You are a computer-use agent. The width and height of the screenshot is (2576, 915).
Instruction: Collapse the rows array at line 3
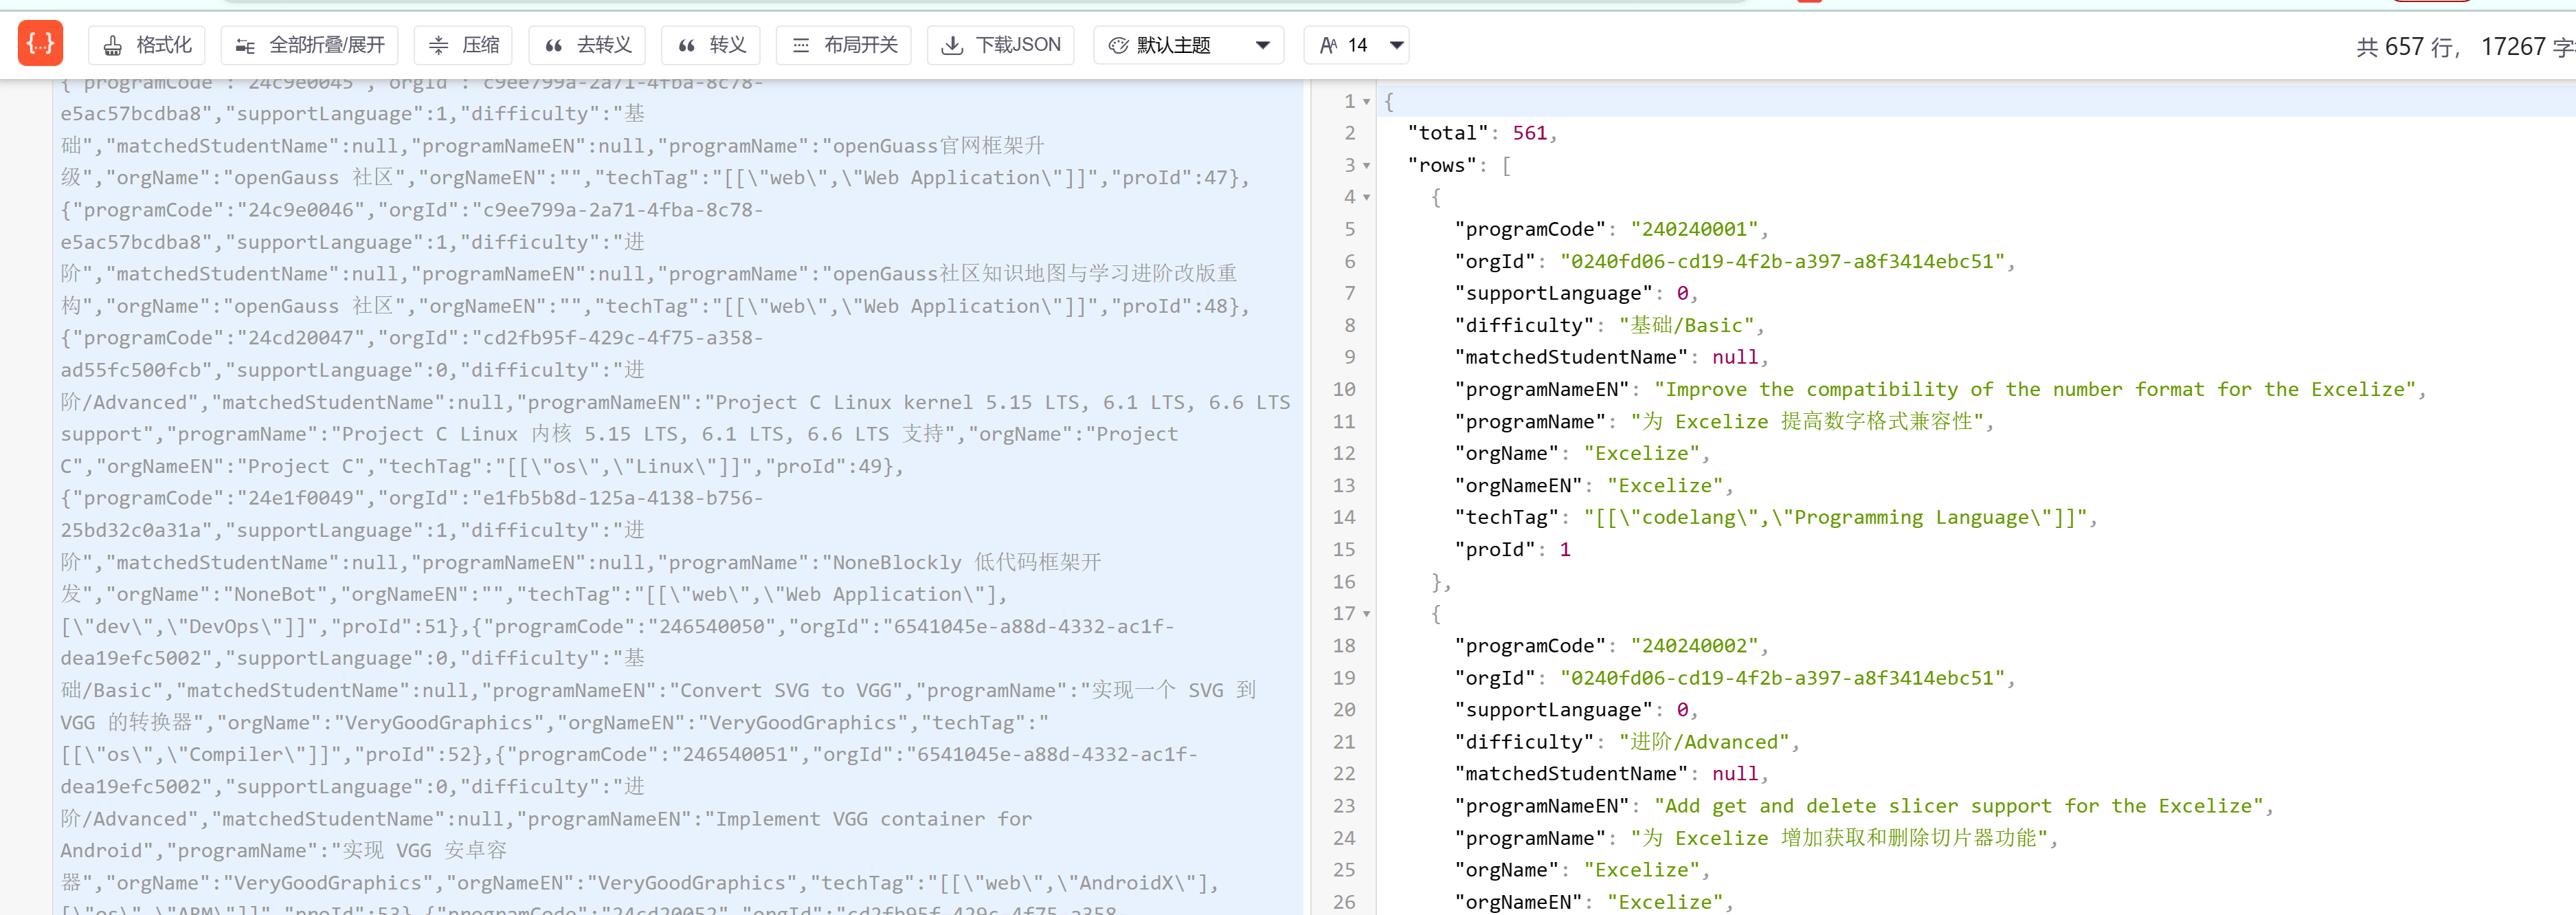(1366, 166)
